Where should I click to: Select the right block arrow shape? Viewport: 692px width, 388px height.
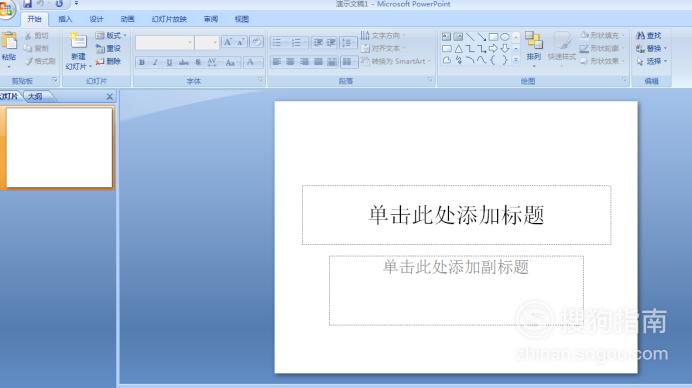click(493, 49)
